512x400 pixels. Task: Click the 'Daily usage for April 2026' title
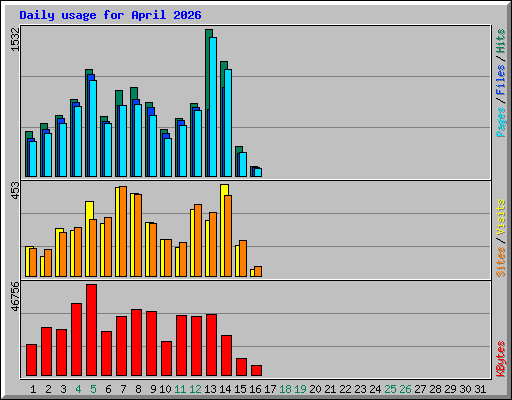coord(110,15)
